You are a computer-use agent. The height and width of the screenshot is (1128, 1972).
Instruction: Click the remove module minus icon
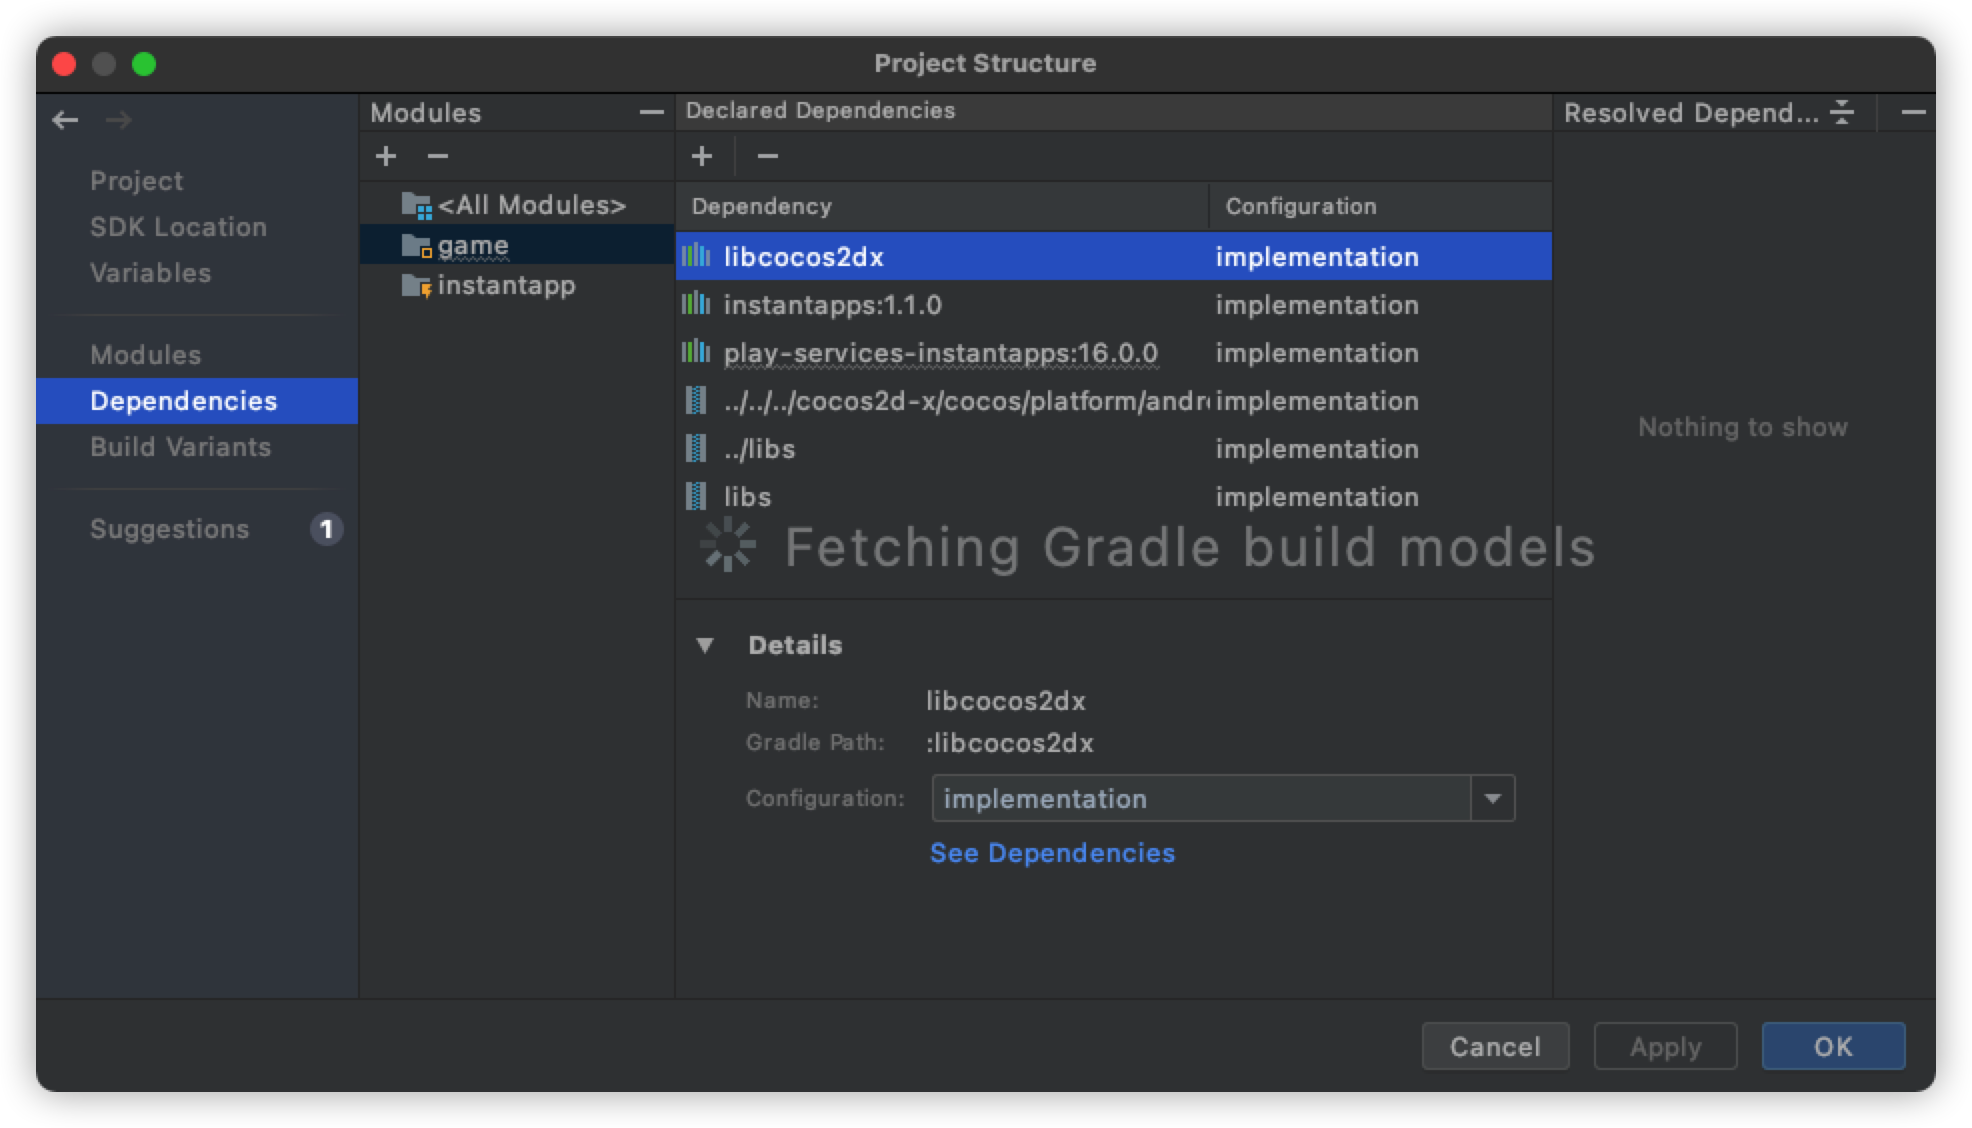point(438,156)
